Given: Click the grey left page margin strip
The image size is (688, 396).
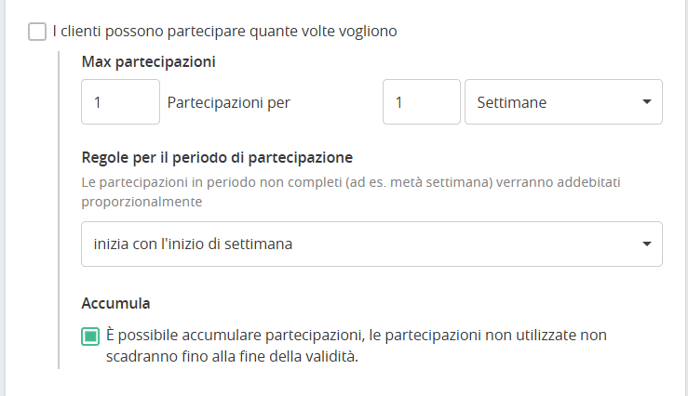Looking at the screenshot, I should coord(3,198).
